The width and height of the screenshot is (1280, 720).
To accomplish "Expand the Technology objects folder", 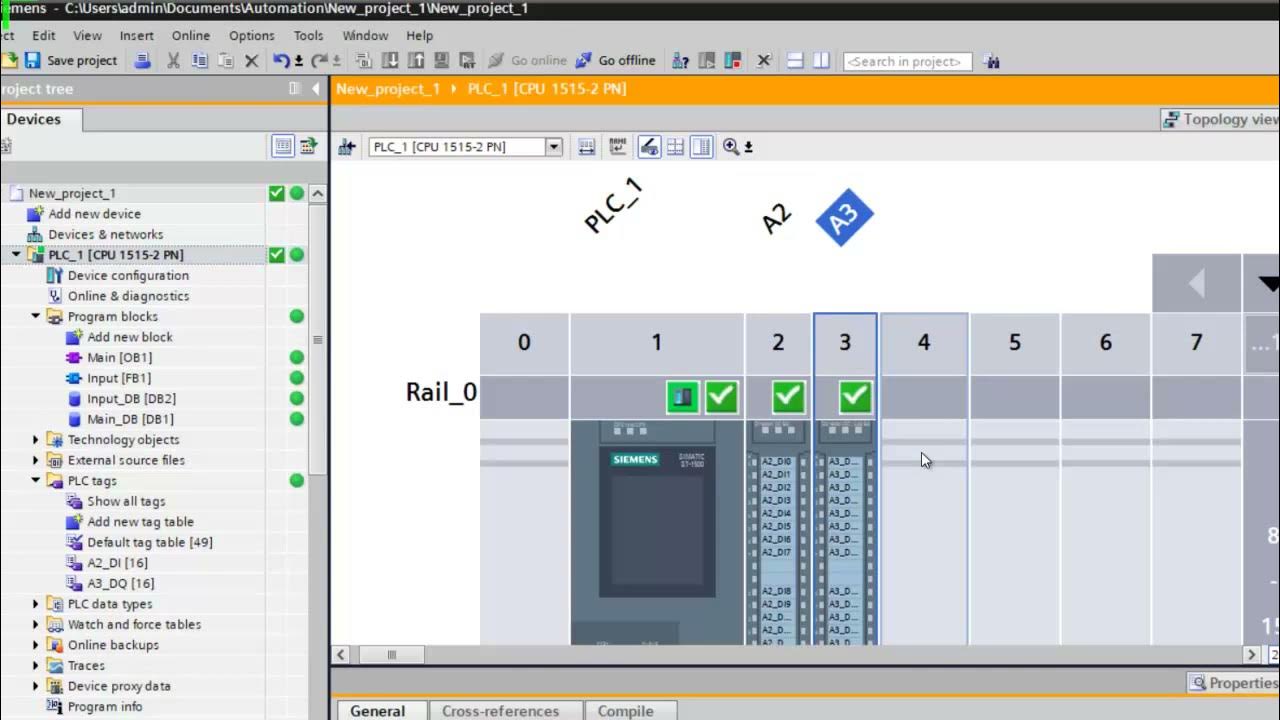I will pyautogui.click(x=35, y=440).
